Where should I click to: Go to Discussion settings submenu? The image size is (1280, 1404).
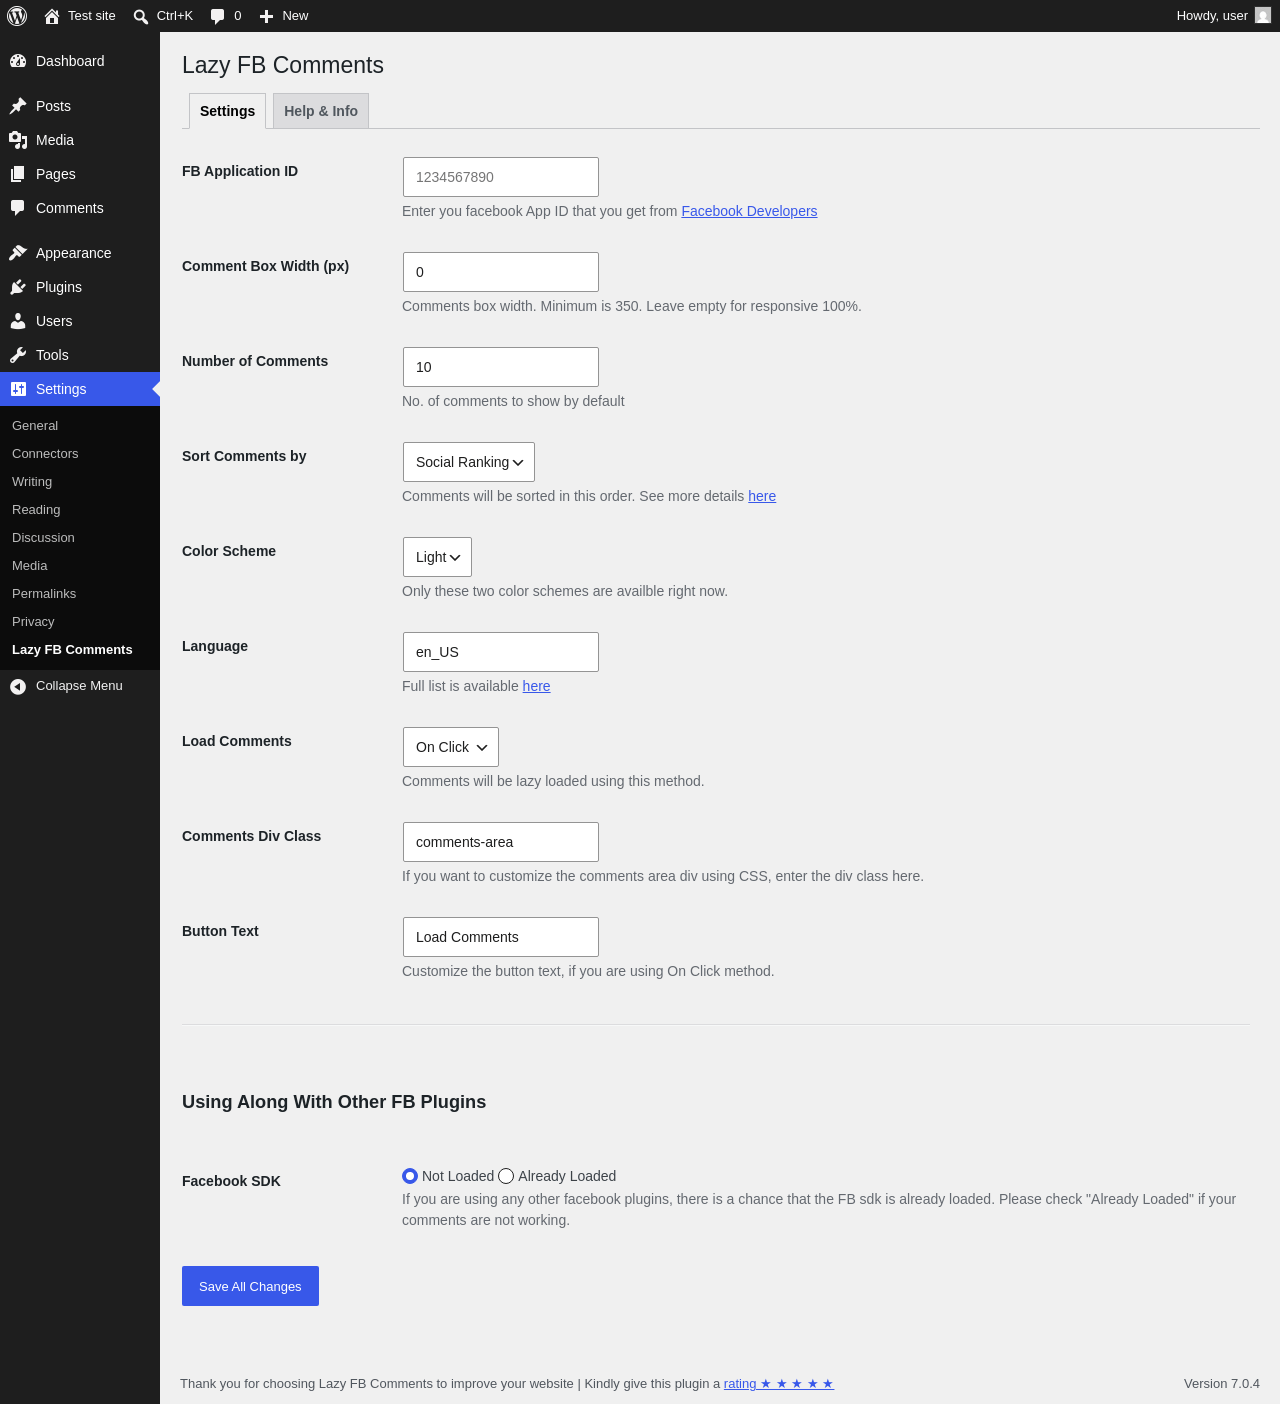pos(43,538)
